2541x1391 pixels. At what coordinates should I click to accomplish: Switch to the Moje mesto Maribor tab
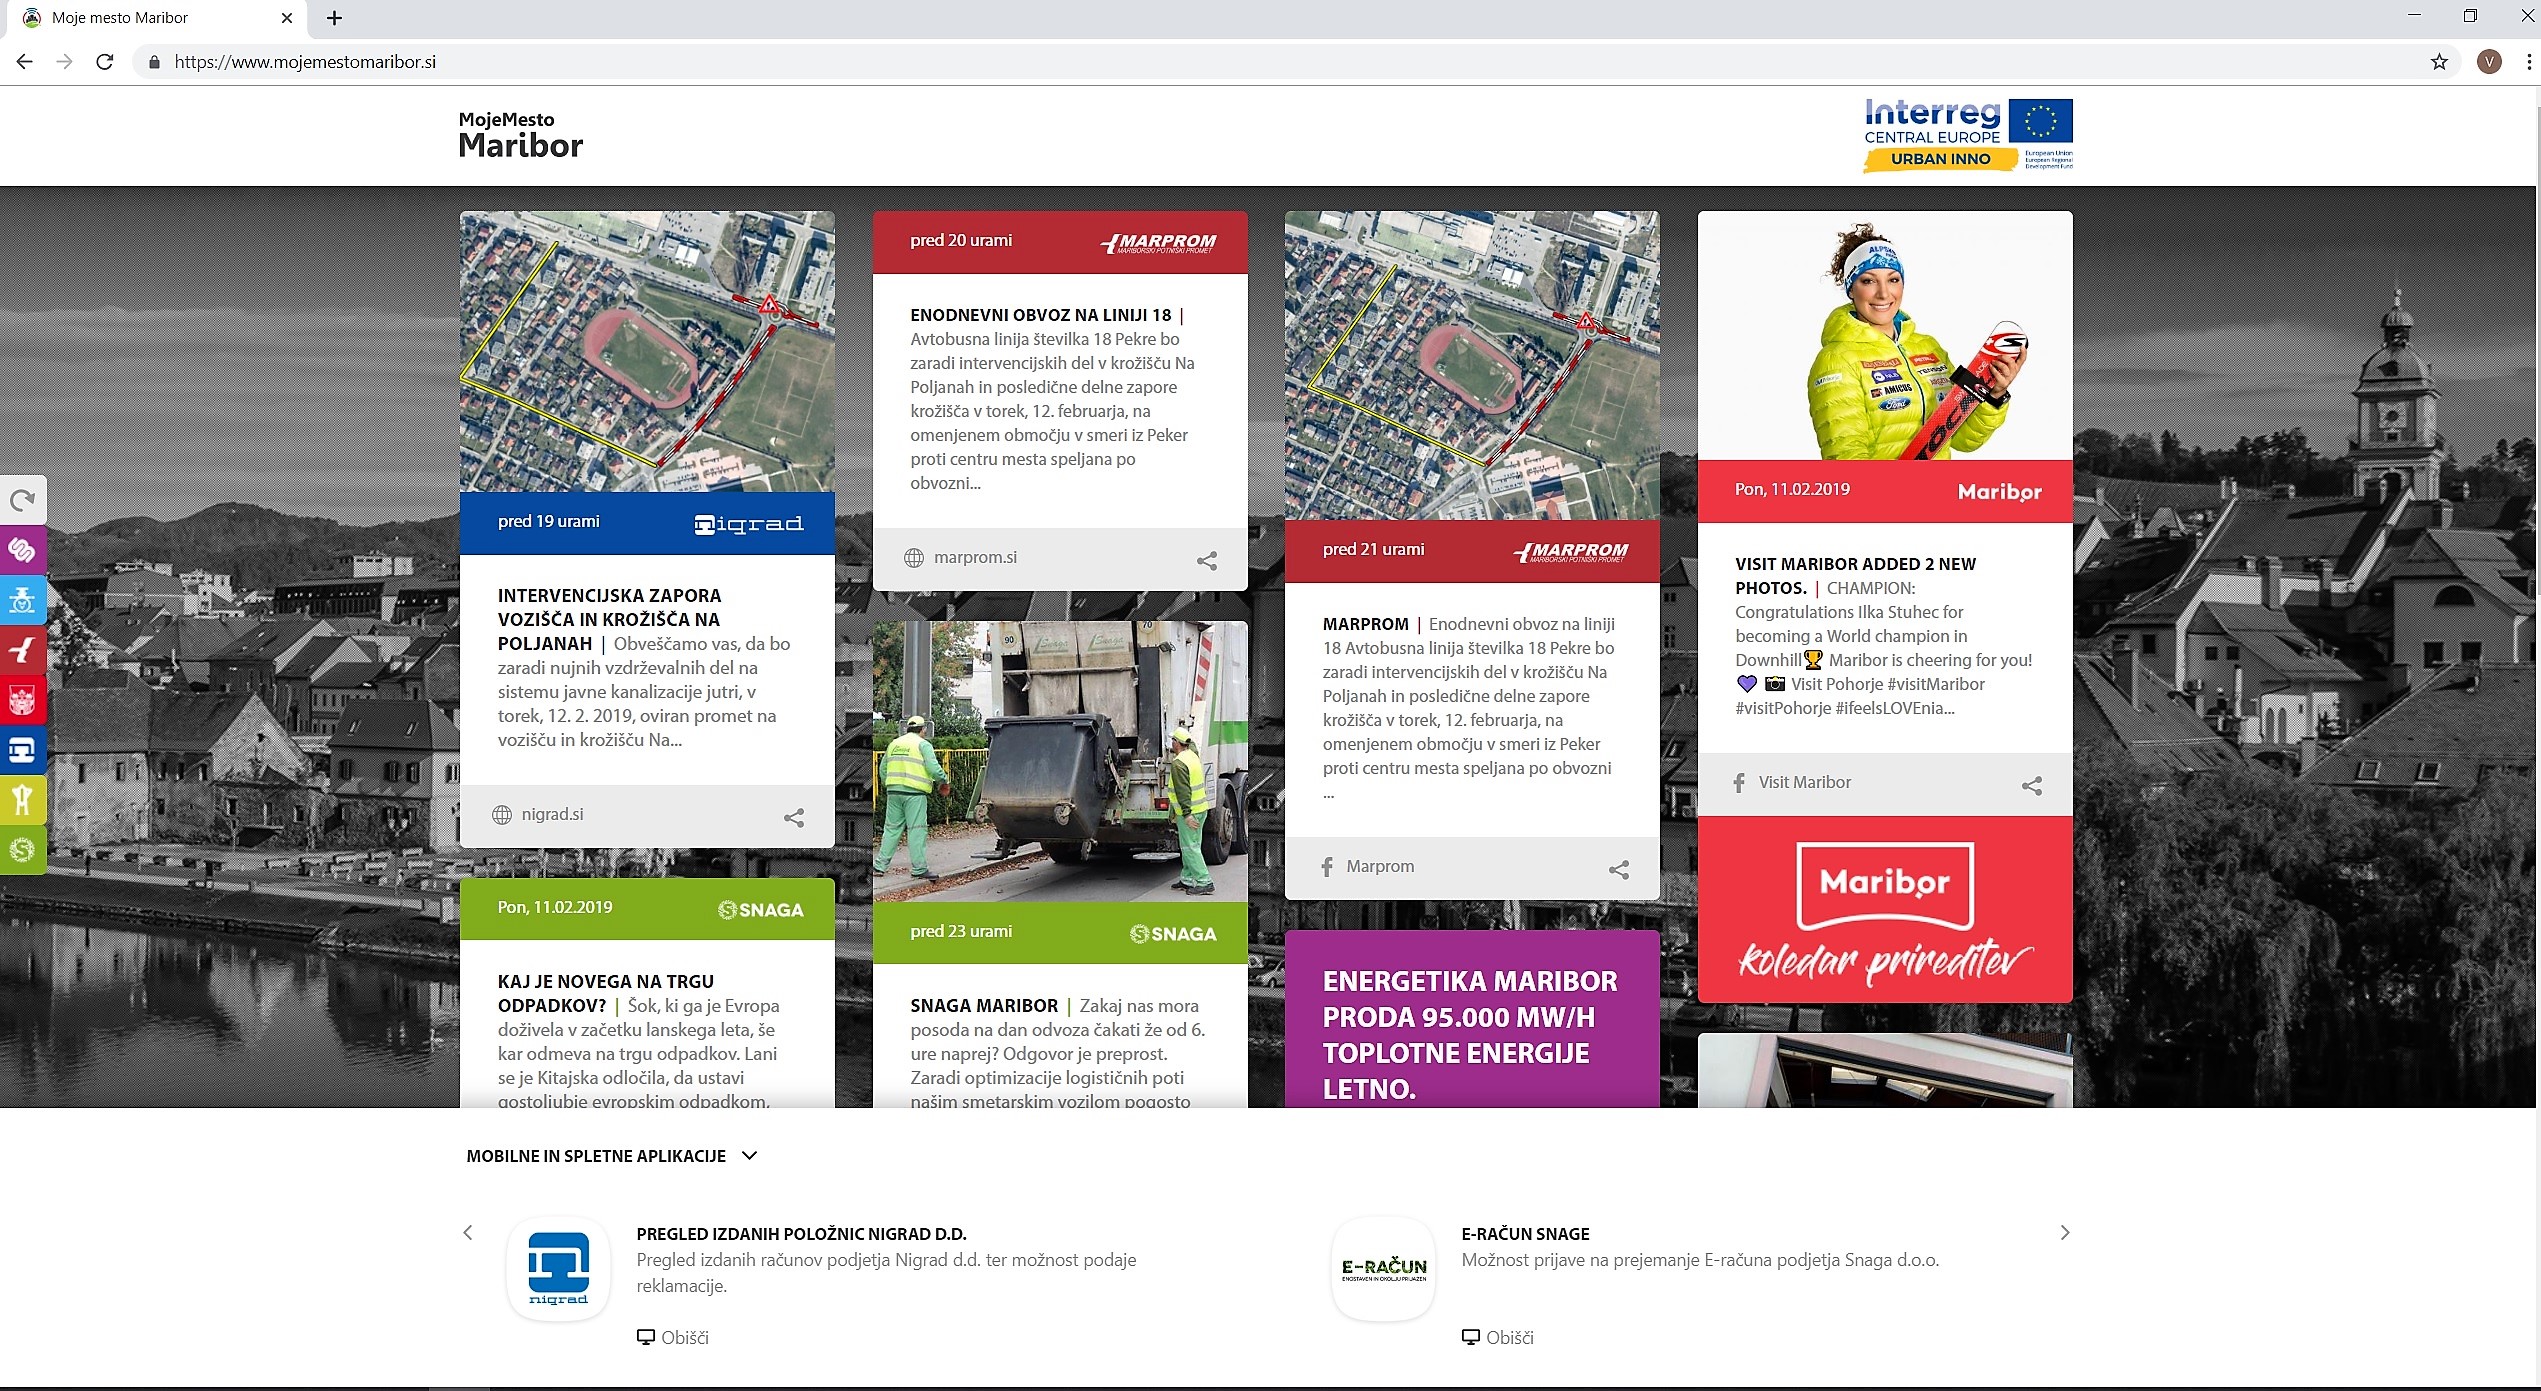tap(155, 18)
